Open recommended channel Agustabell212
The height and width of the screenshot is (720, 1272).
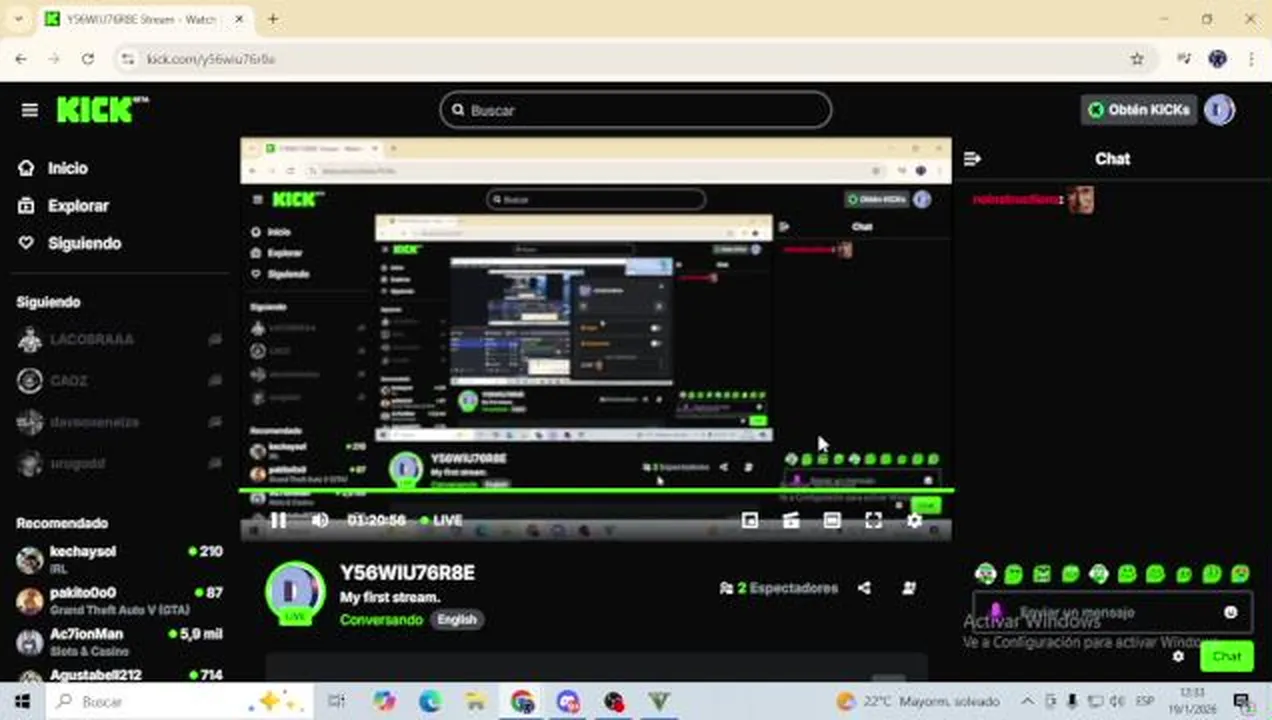coord(120,675)
